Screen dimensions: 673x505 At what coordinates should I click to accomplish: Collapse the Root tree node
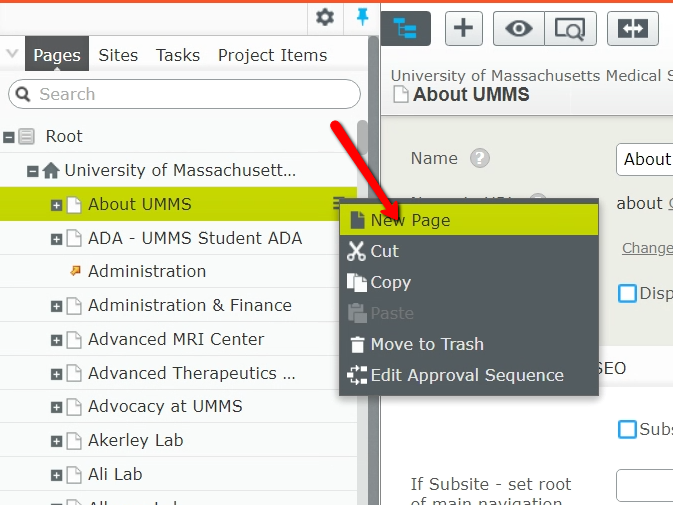coord(9,137)
